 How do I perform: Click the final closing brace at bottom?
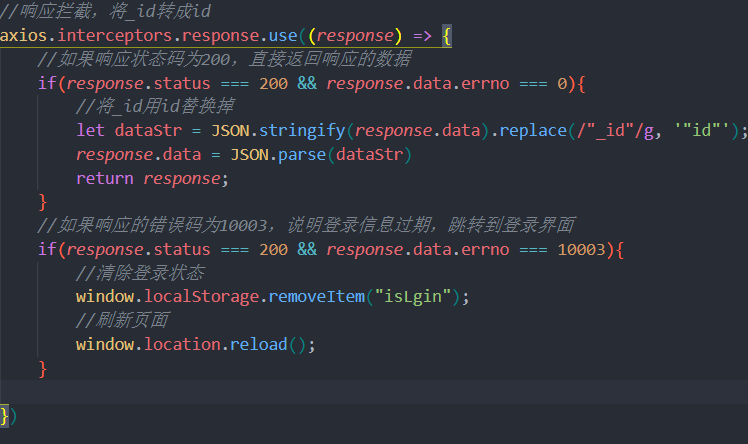[x=4, y=416]
